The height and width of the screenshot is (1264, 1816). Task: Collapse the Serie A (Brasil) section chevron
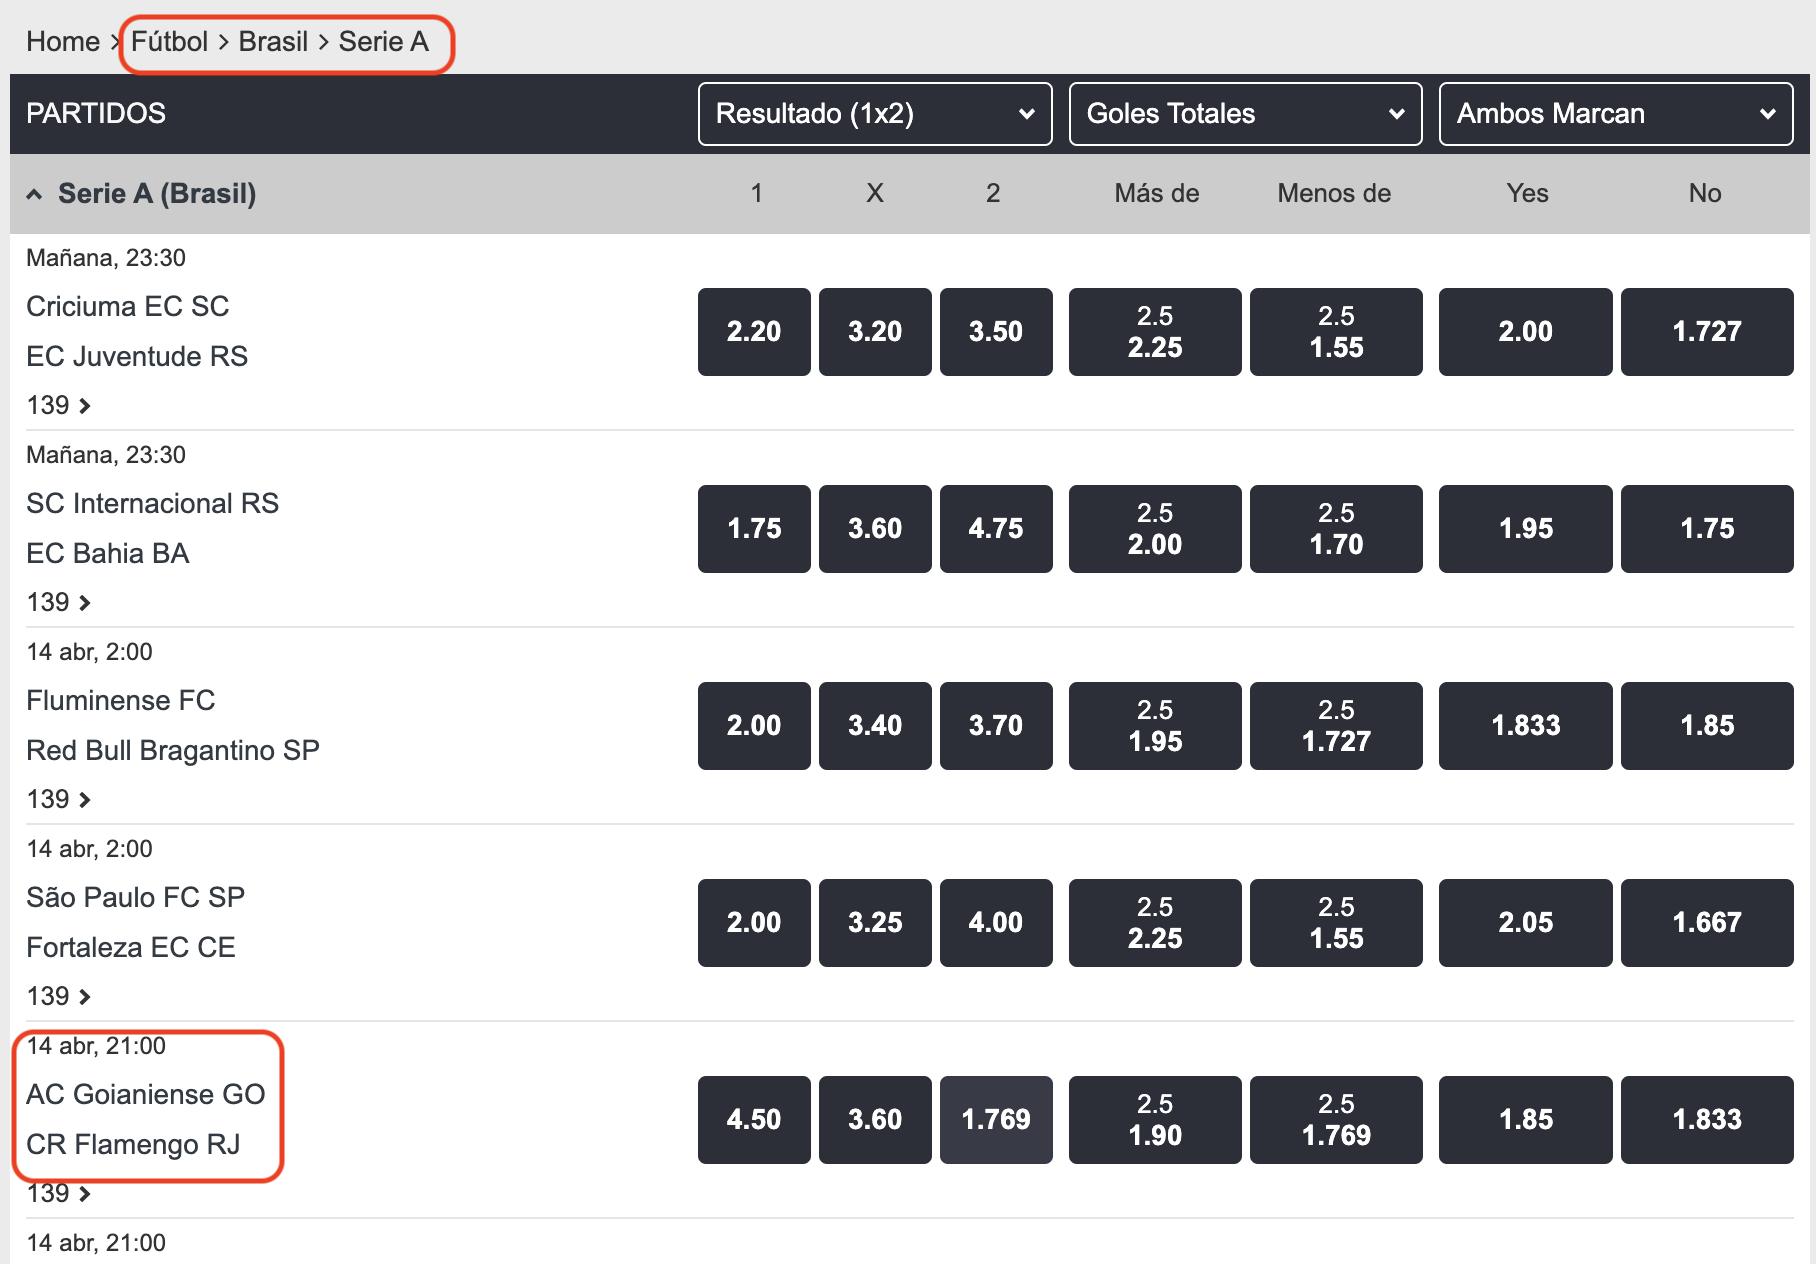tap(34, 194)
